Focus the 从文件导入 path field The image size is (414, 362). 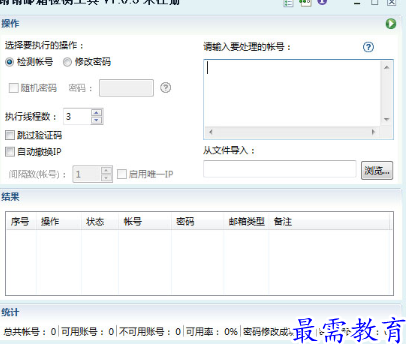tap(280, 169)
